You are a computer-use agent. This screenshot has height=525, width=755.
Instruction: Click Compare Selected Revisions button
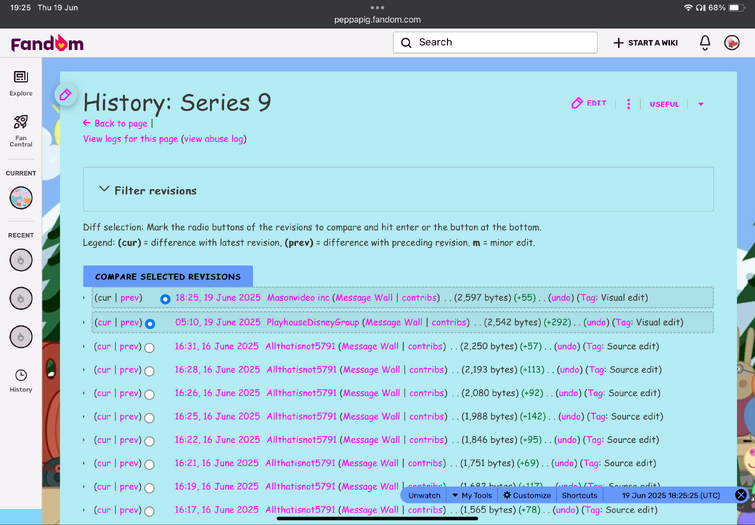pyautogui.click(x=168, y=276)
